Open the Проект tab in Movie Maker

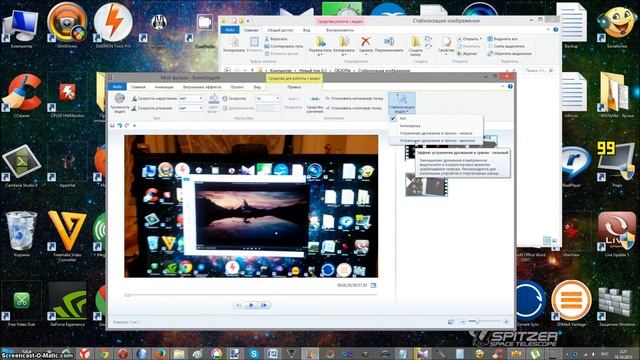[x=237, y=87]
